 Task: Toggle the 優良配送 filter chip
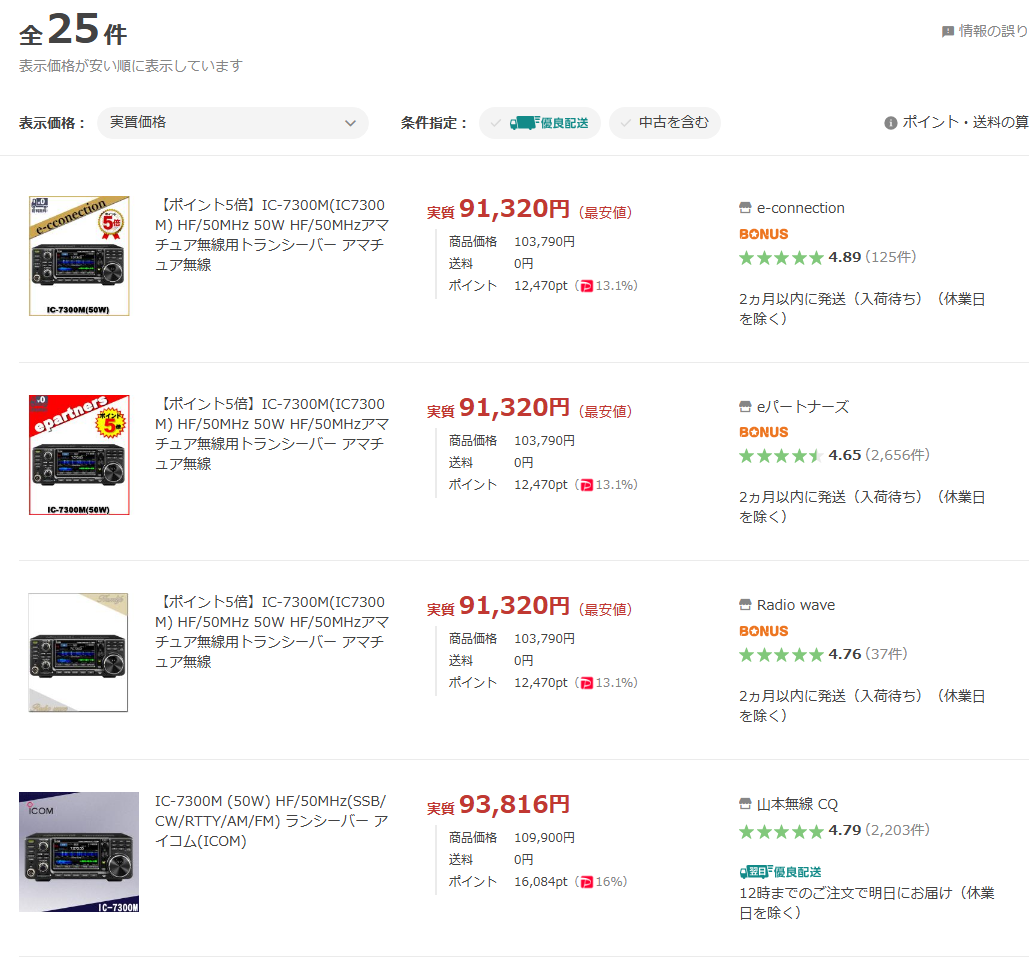click(x=539, y=123)
